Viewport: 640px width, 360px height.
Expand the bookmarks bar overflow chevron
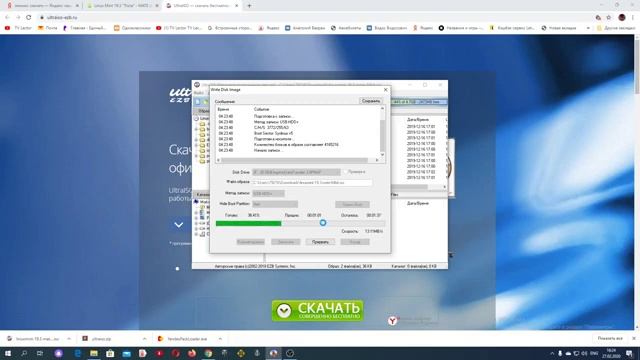click(588, 28)
